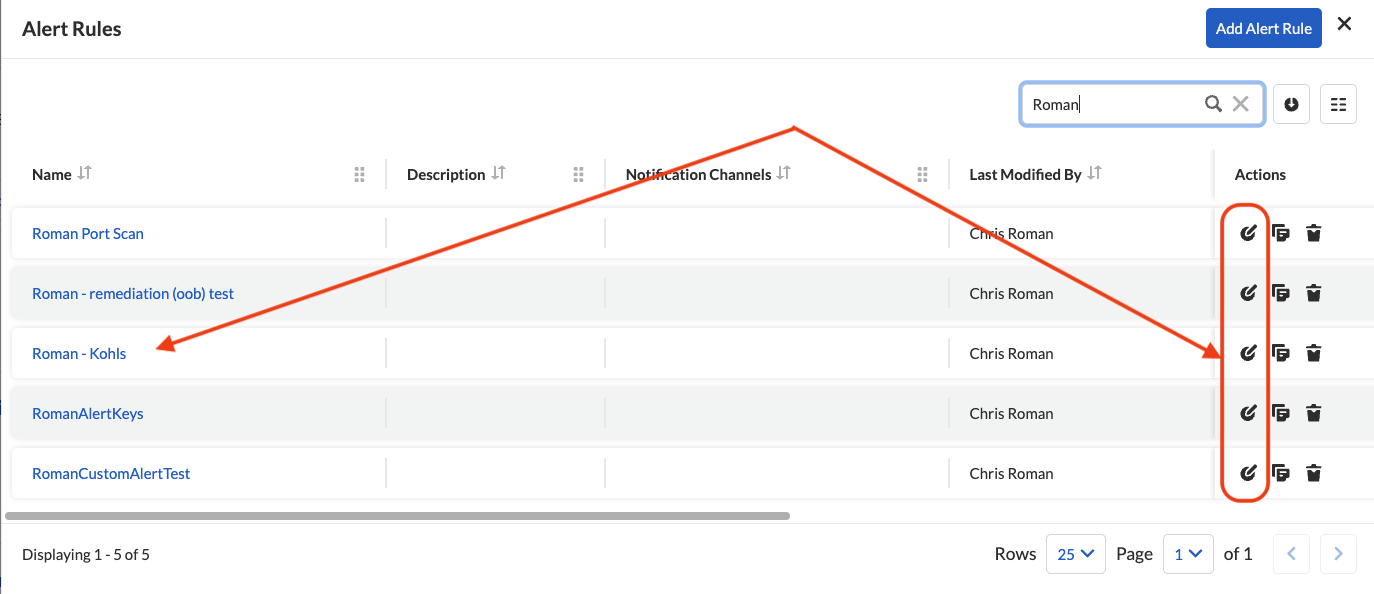Click the download alert rules icon
The width and height of the screenshot is (1374, 594).
pyautogui.click(x=1291, y=104)
